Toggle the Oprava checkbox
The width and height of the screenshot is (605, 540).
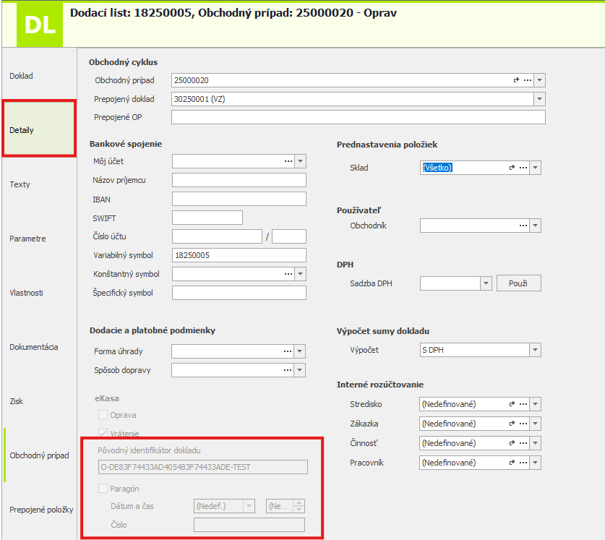103,415
